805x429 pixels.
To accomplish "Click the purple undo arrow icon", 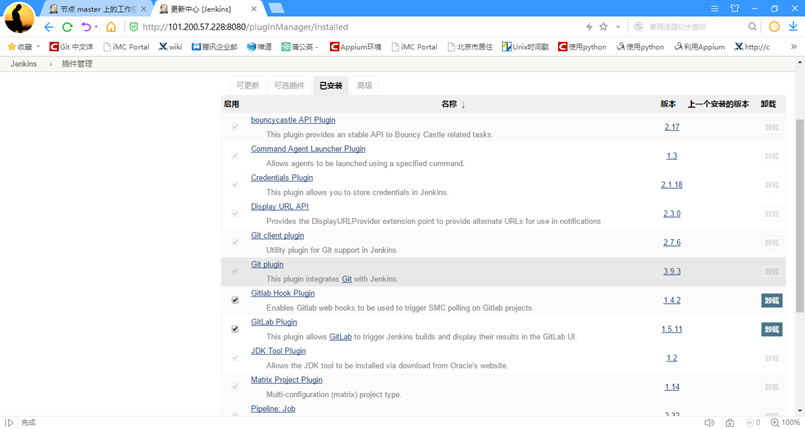I will [x=86, y=27].
